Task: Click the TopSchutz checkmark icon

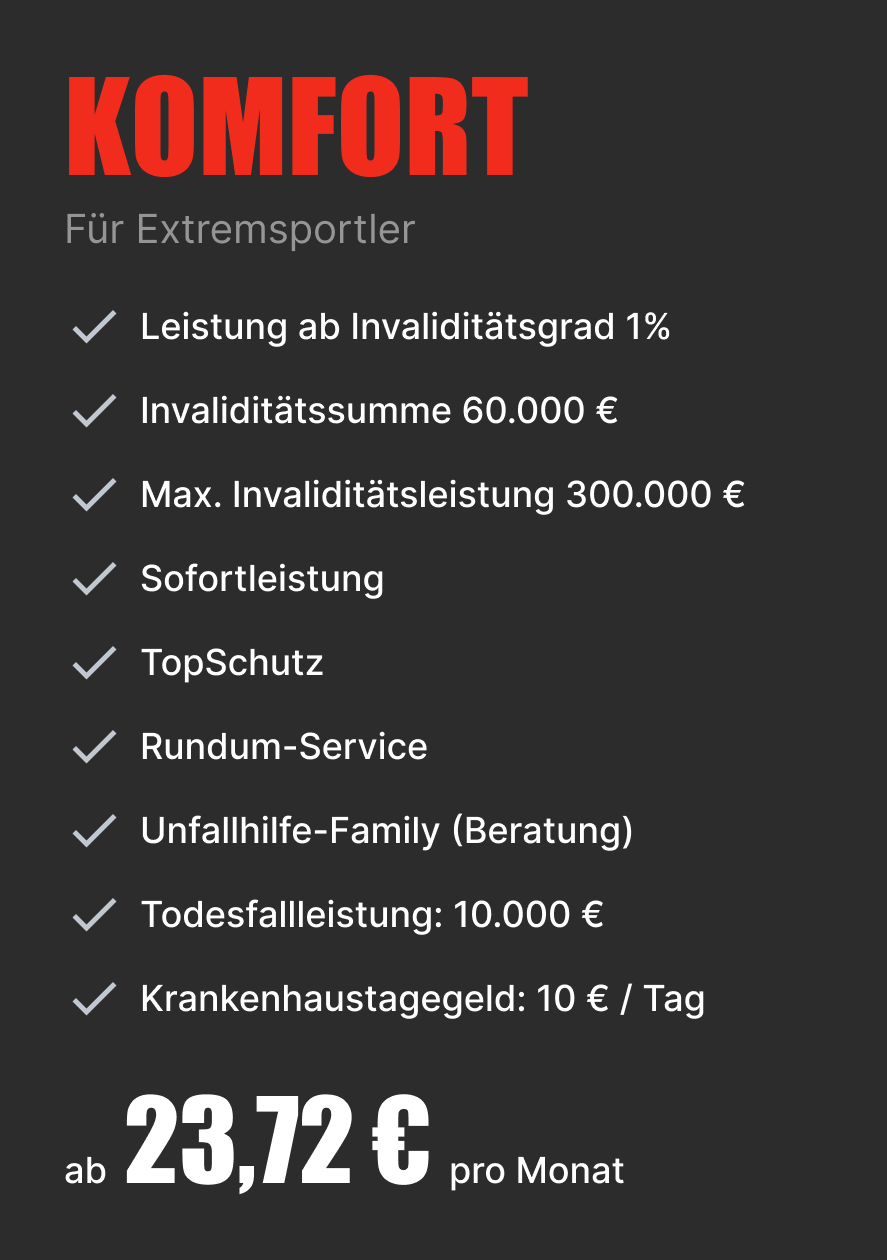Action: 95,663
